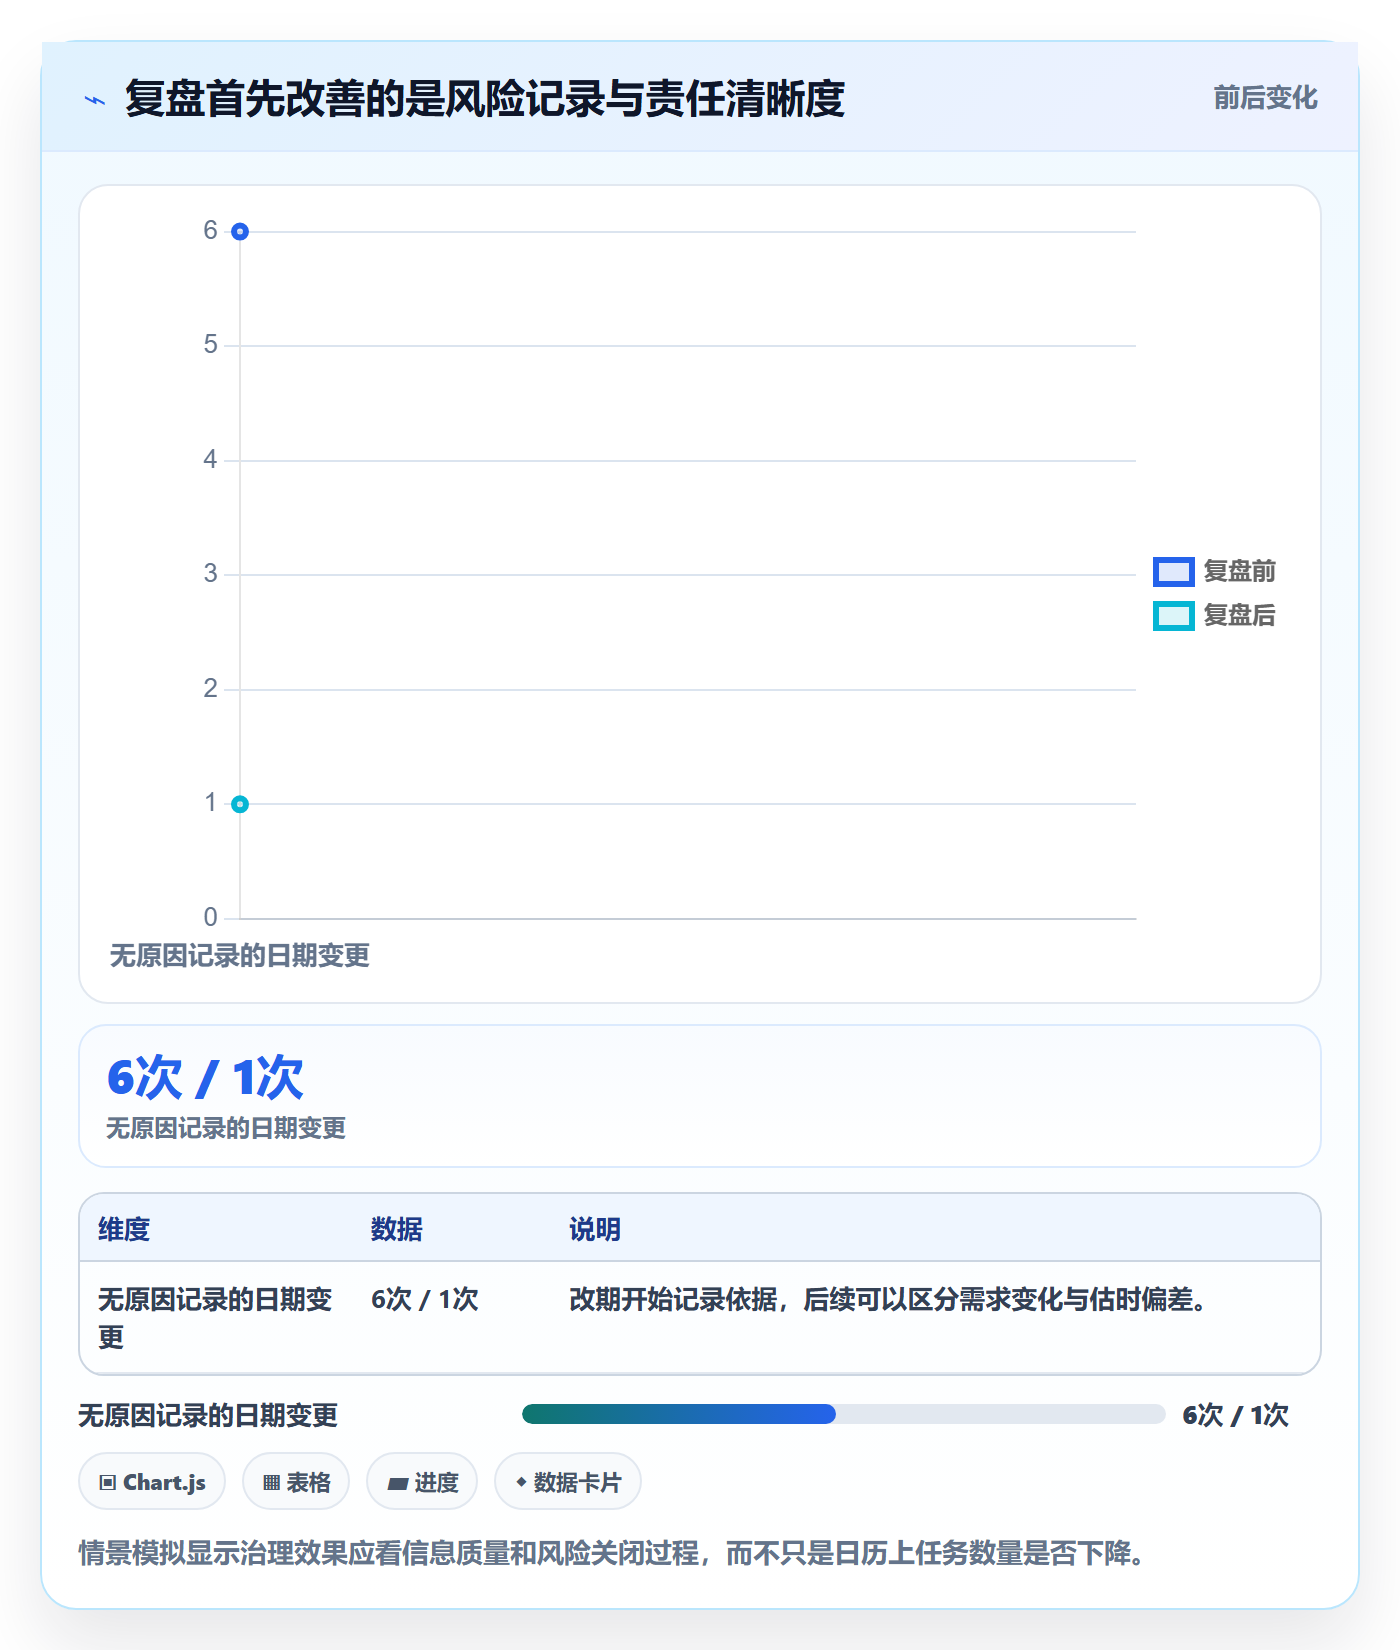This screenshot has height=1650, width=1400.
Task: Click the cyan data point at 1
Action: tap(240, 804)
